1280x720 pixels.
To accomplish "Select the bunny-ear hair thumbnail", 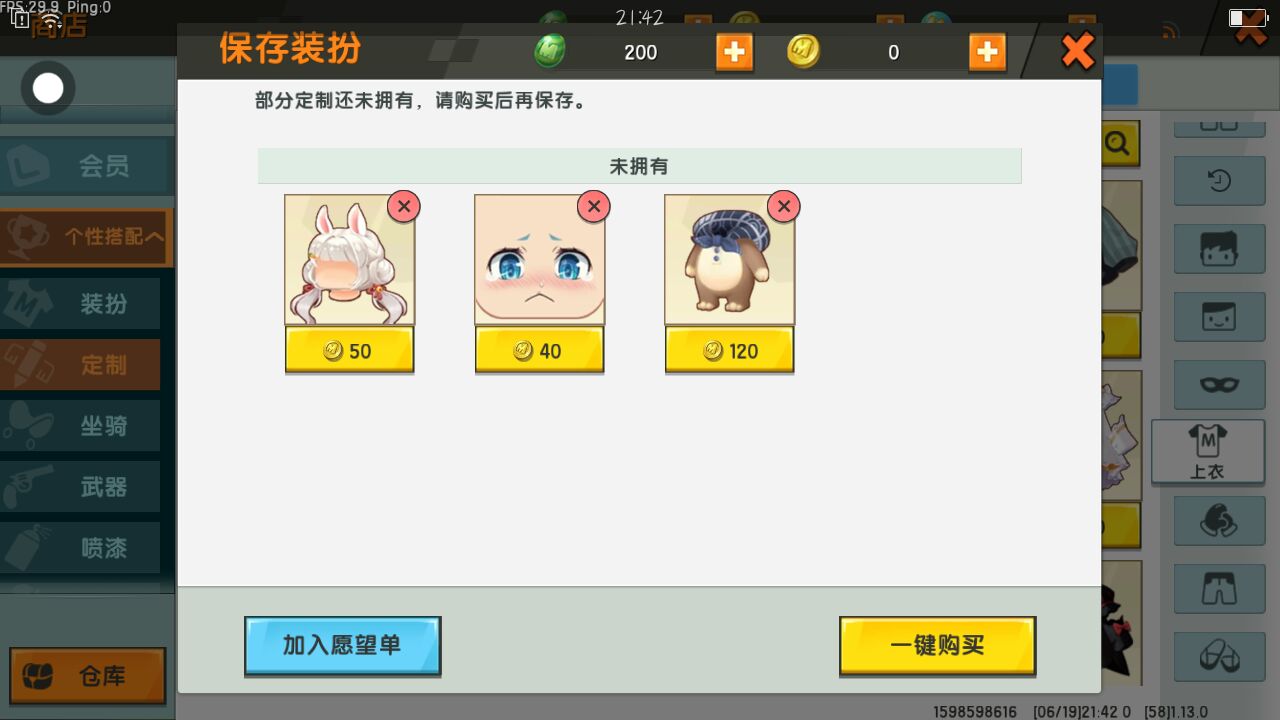I will (349, 260).
